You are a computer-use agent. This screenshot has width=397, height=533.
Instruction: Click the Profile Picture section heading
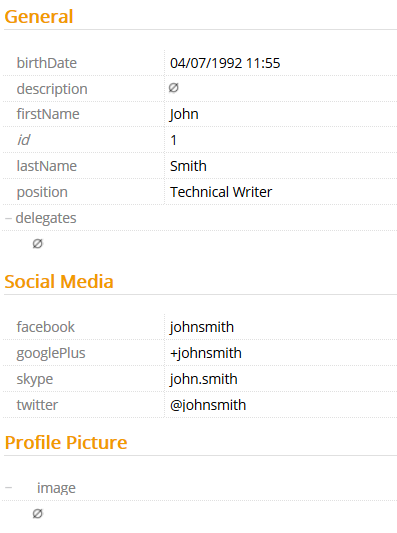tap(66, 443)
